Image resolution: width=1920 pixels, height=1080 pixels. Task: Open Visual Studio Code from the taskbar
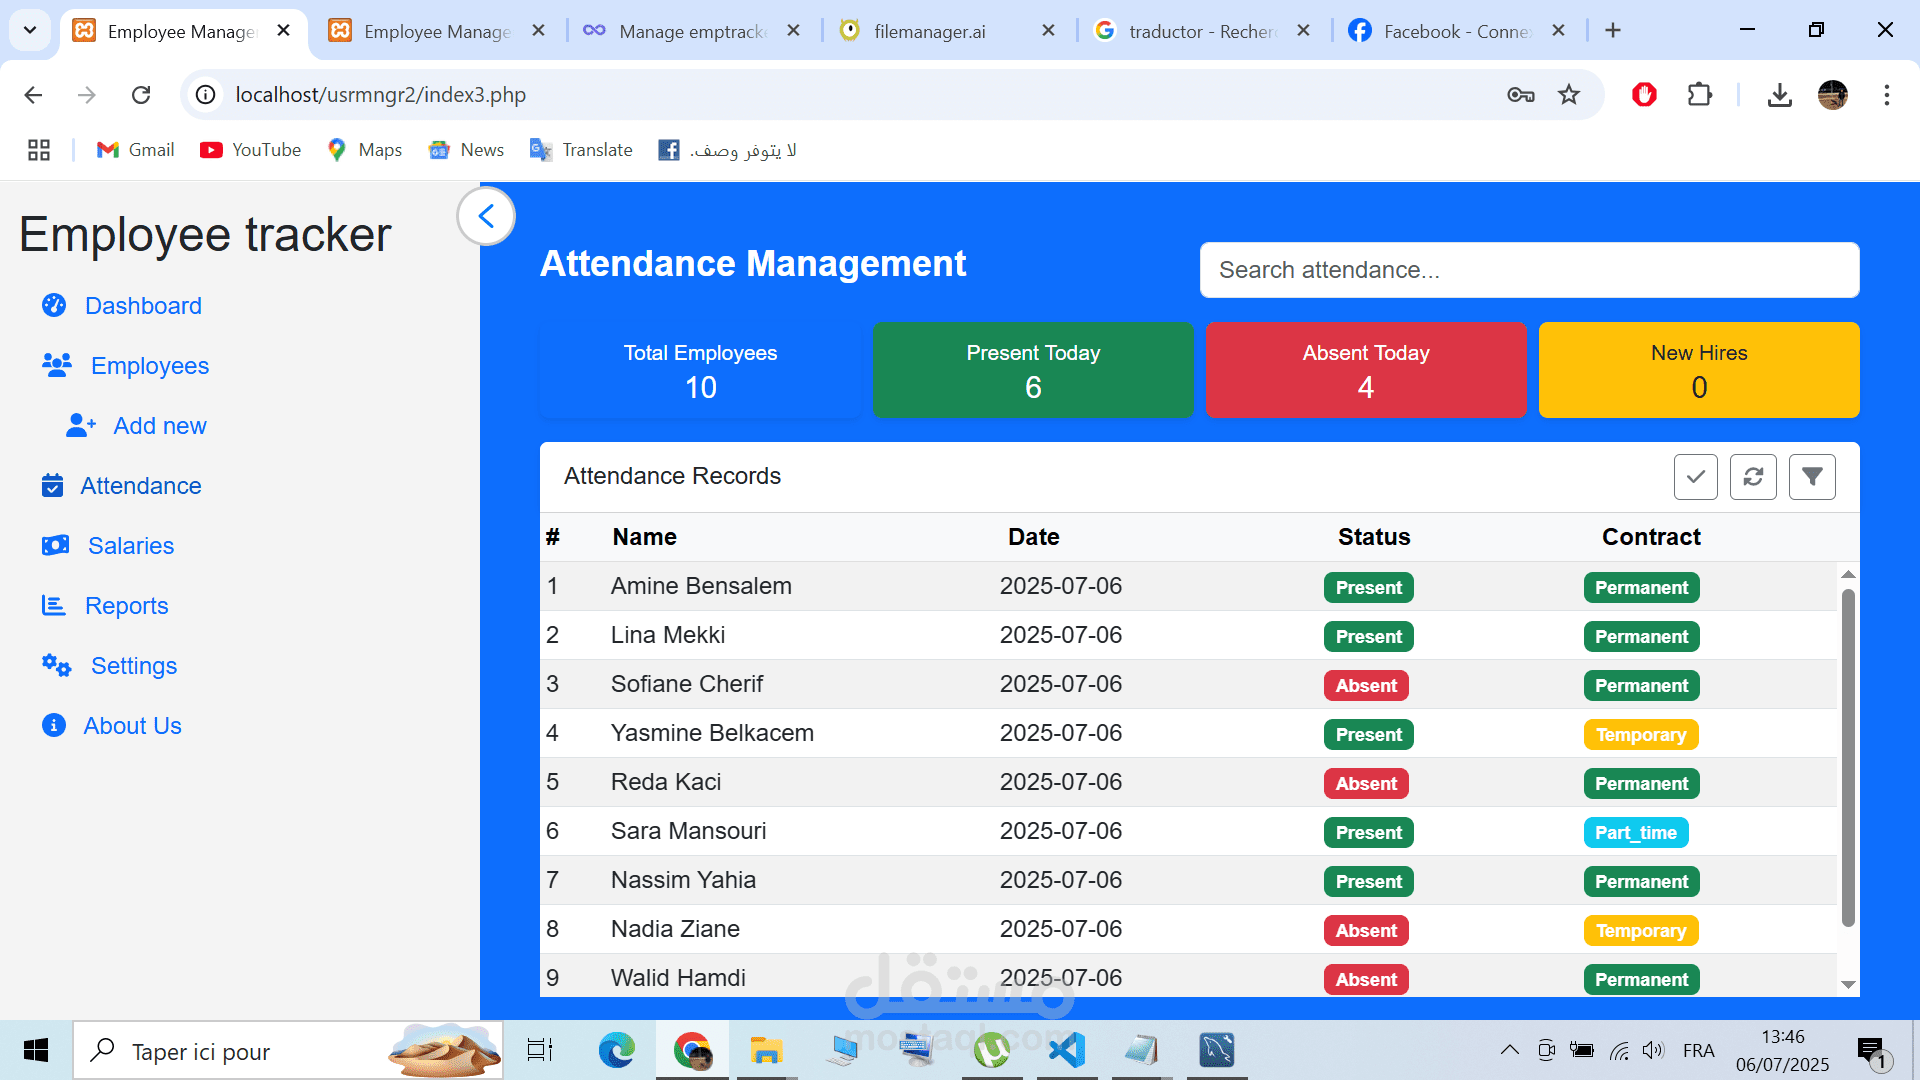click(1067, 1050)
